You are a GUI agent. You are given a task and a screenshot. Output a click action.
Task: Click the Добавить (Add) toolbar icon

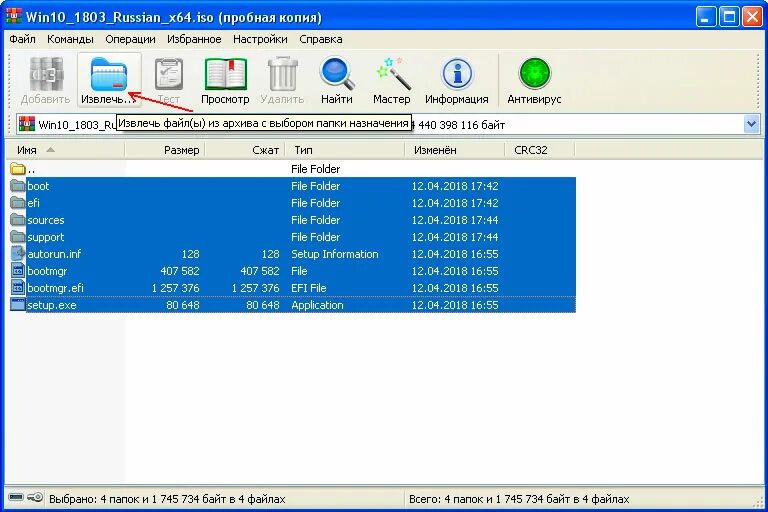[x=46, y=74]
